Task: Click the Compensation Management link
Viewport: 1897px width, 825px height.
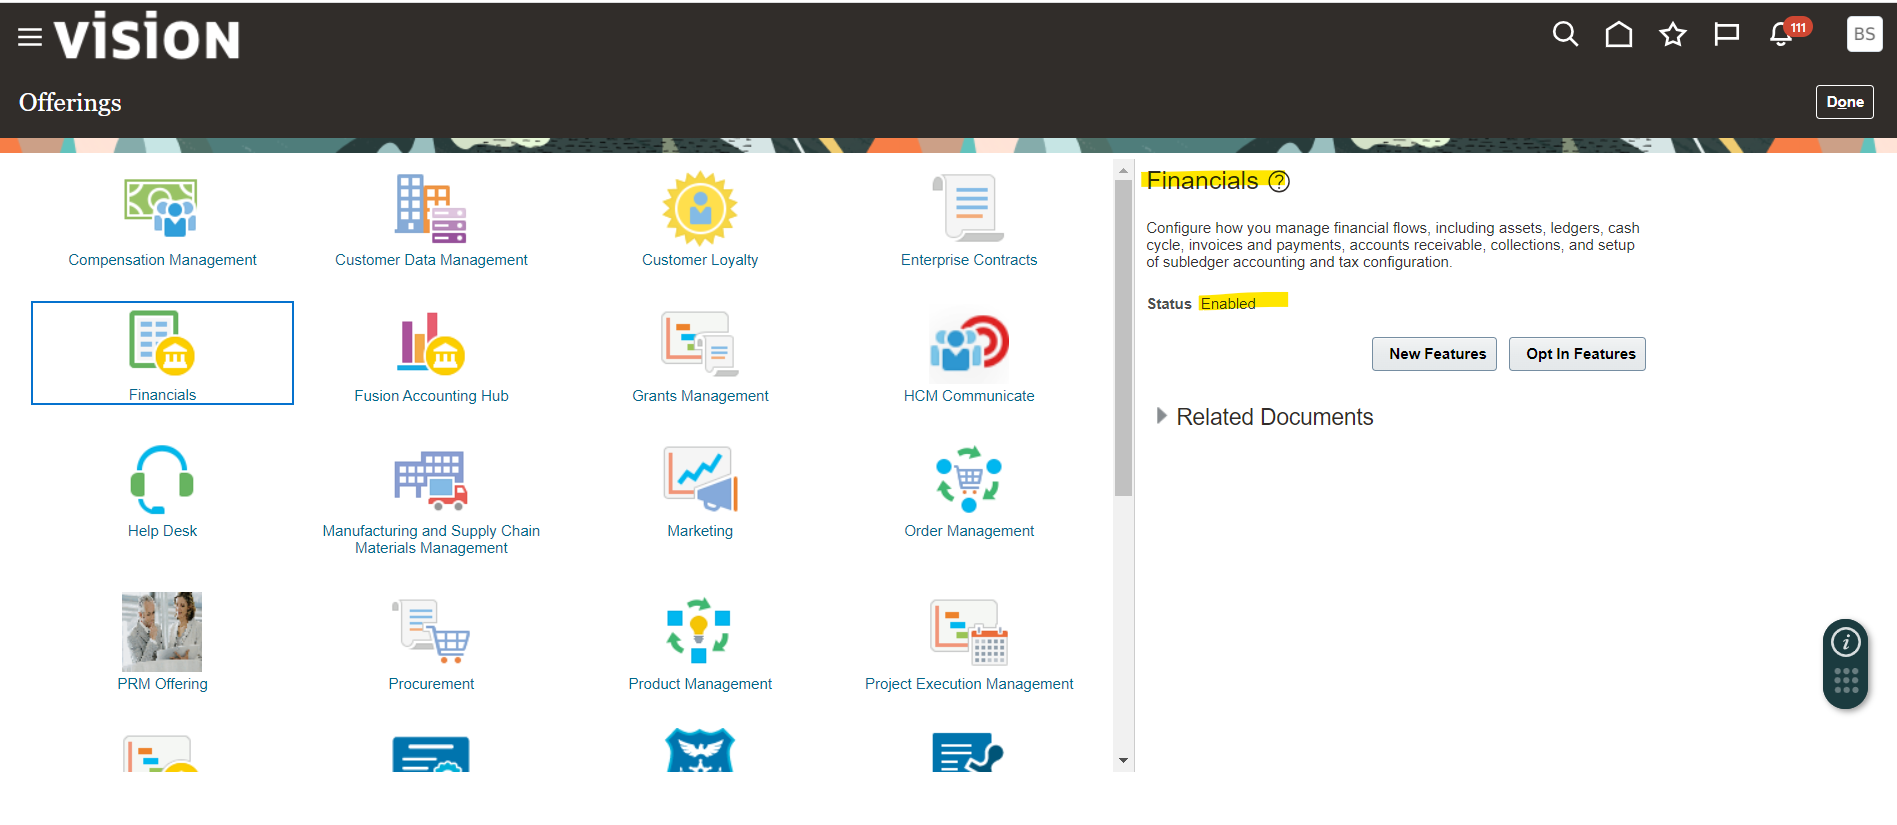Action: coord(162,260)
